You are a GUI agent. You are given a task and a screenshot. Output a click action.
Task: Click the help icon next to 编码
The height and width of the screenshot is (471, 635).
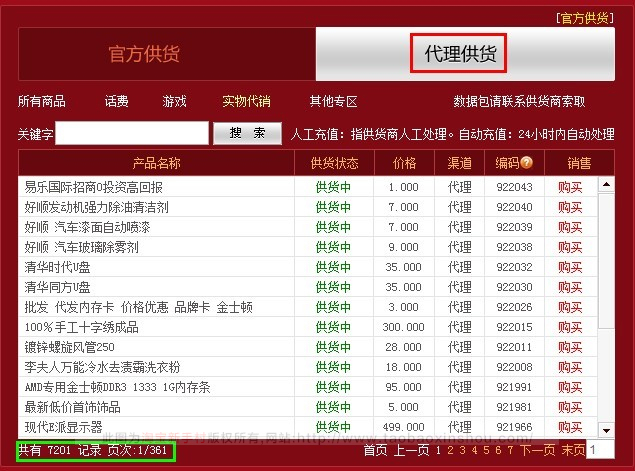pos(526,163)
